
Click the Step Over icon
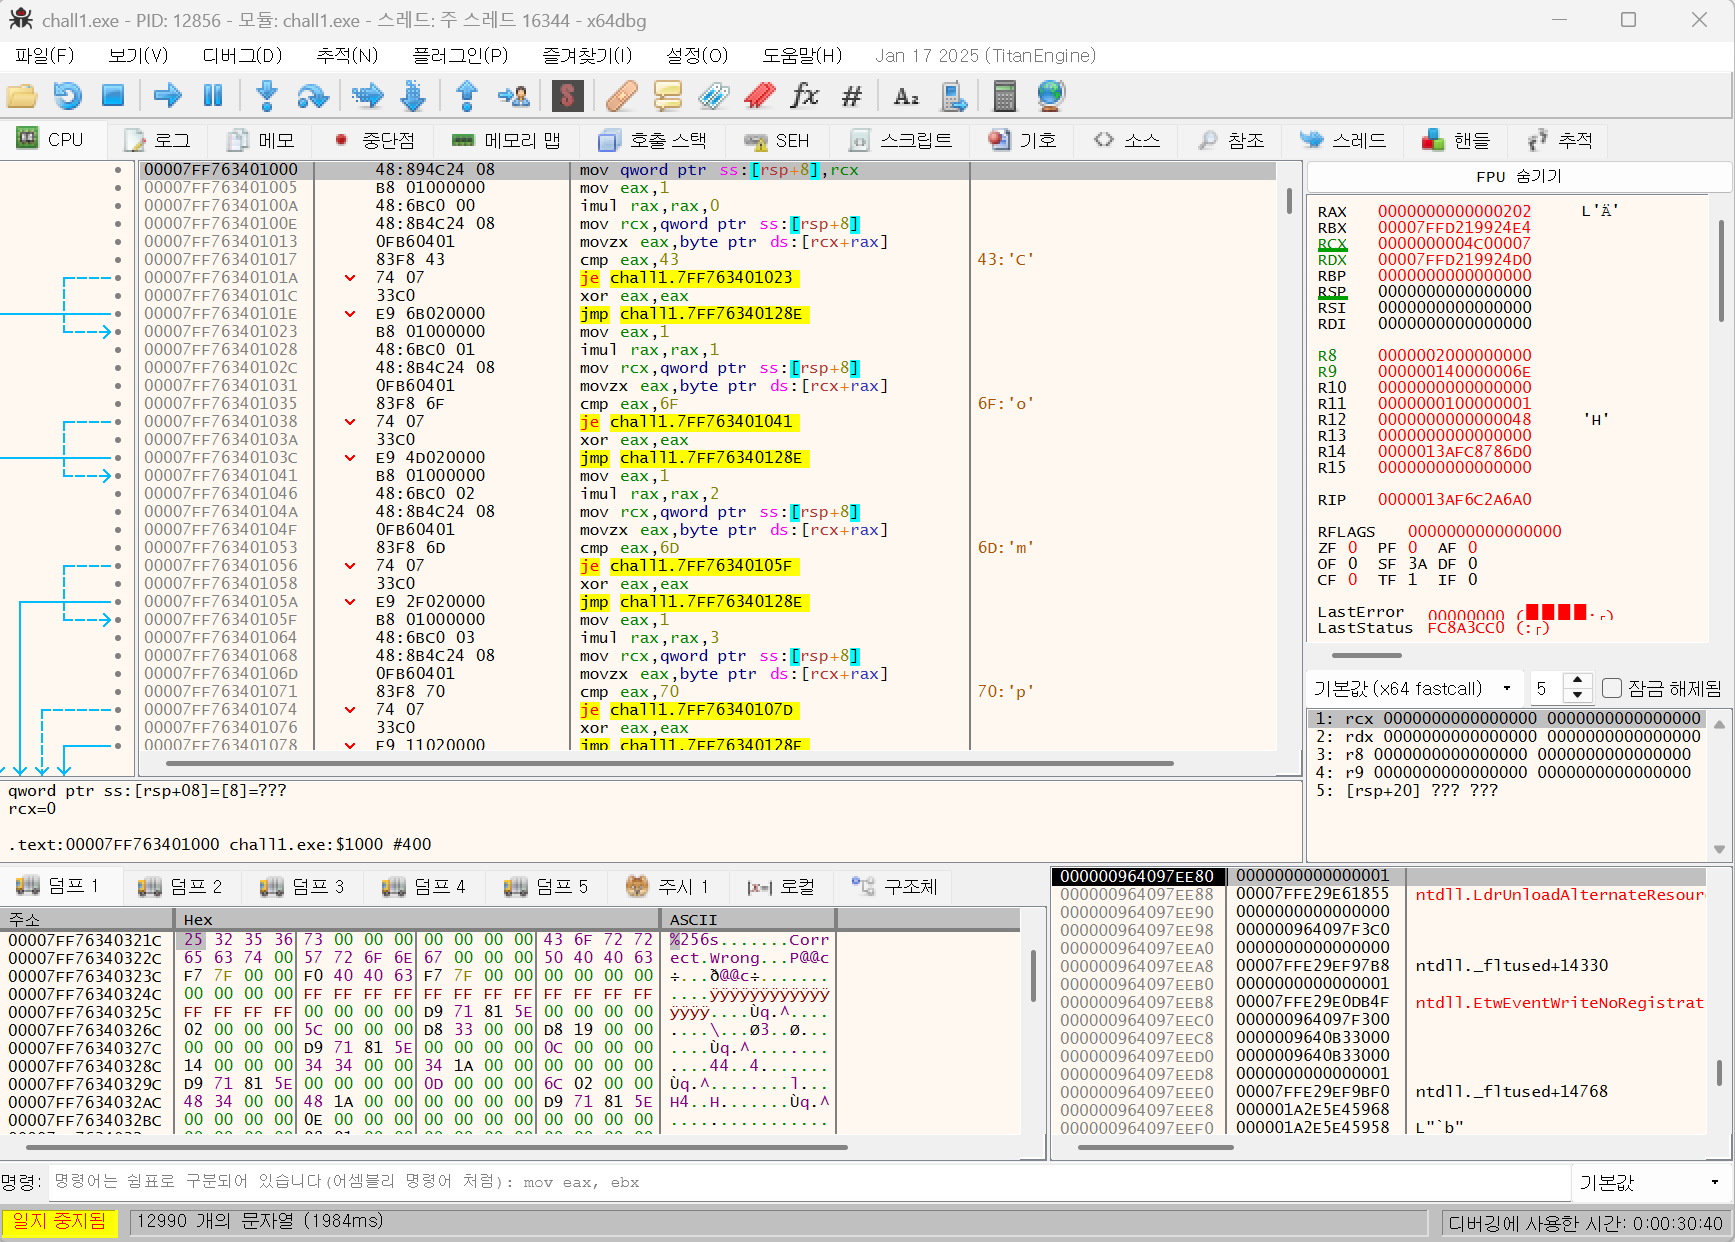[x=312, y=96]
